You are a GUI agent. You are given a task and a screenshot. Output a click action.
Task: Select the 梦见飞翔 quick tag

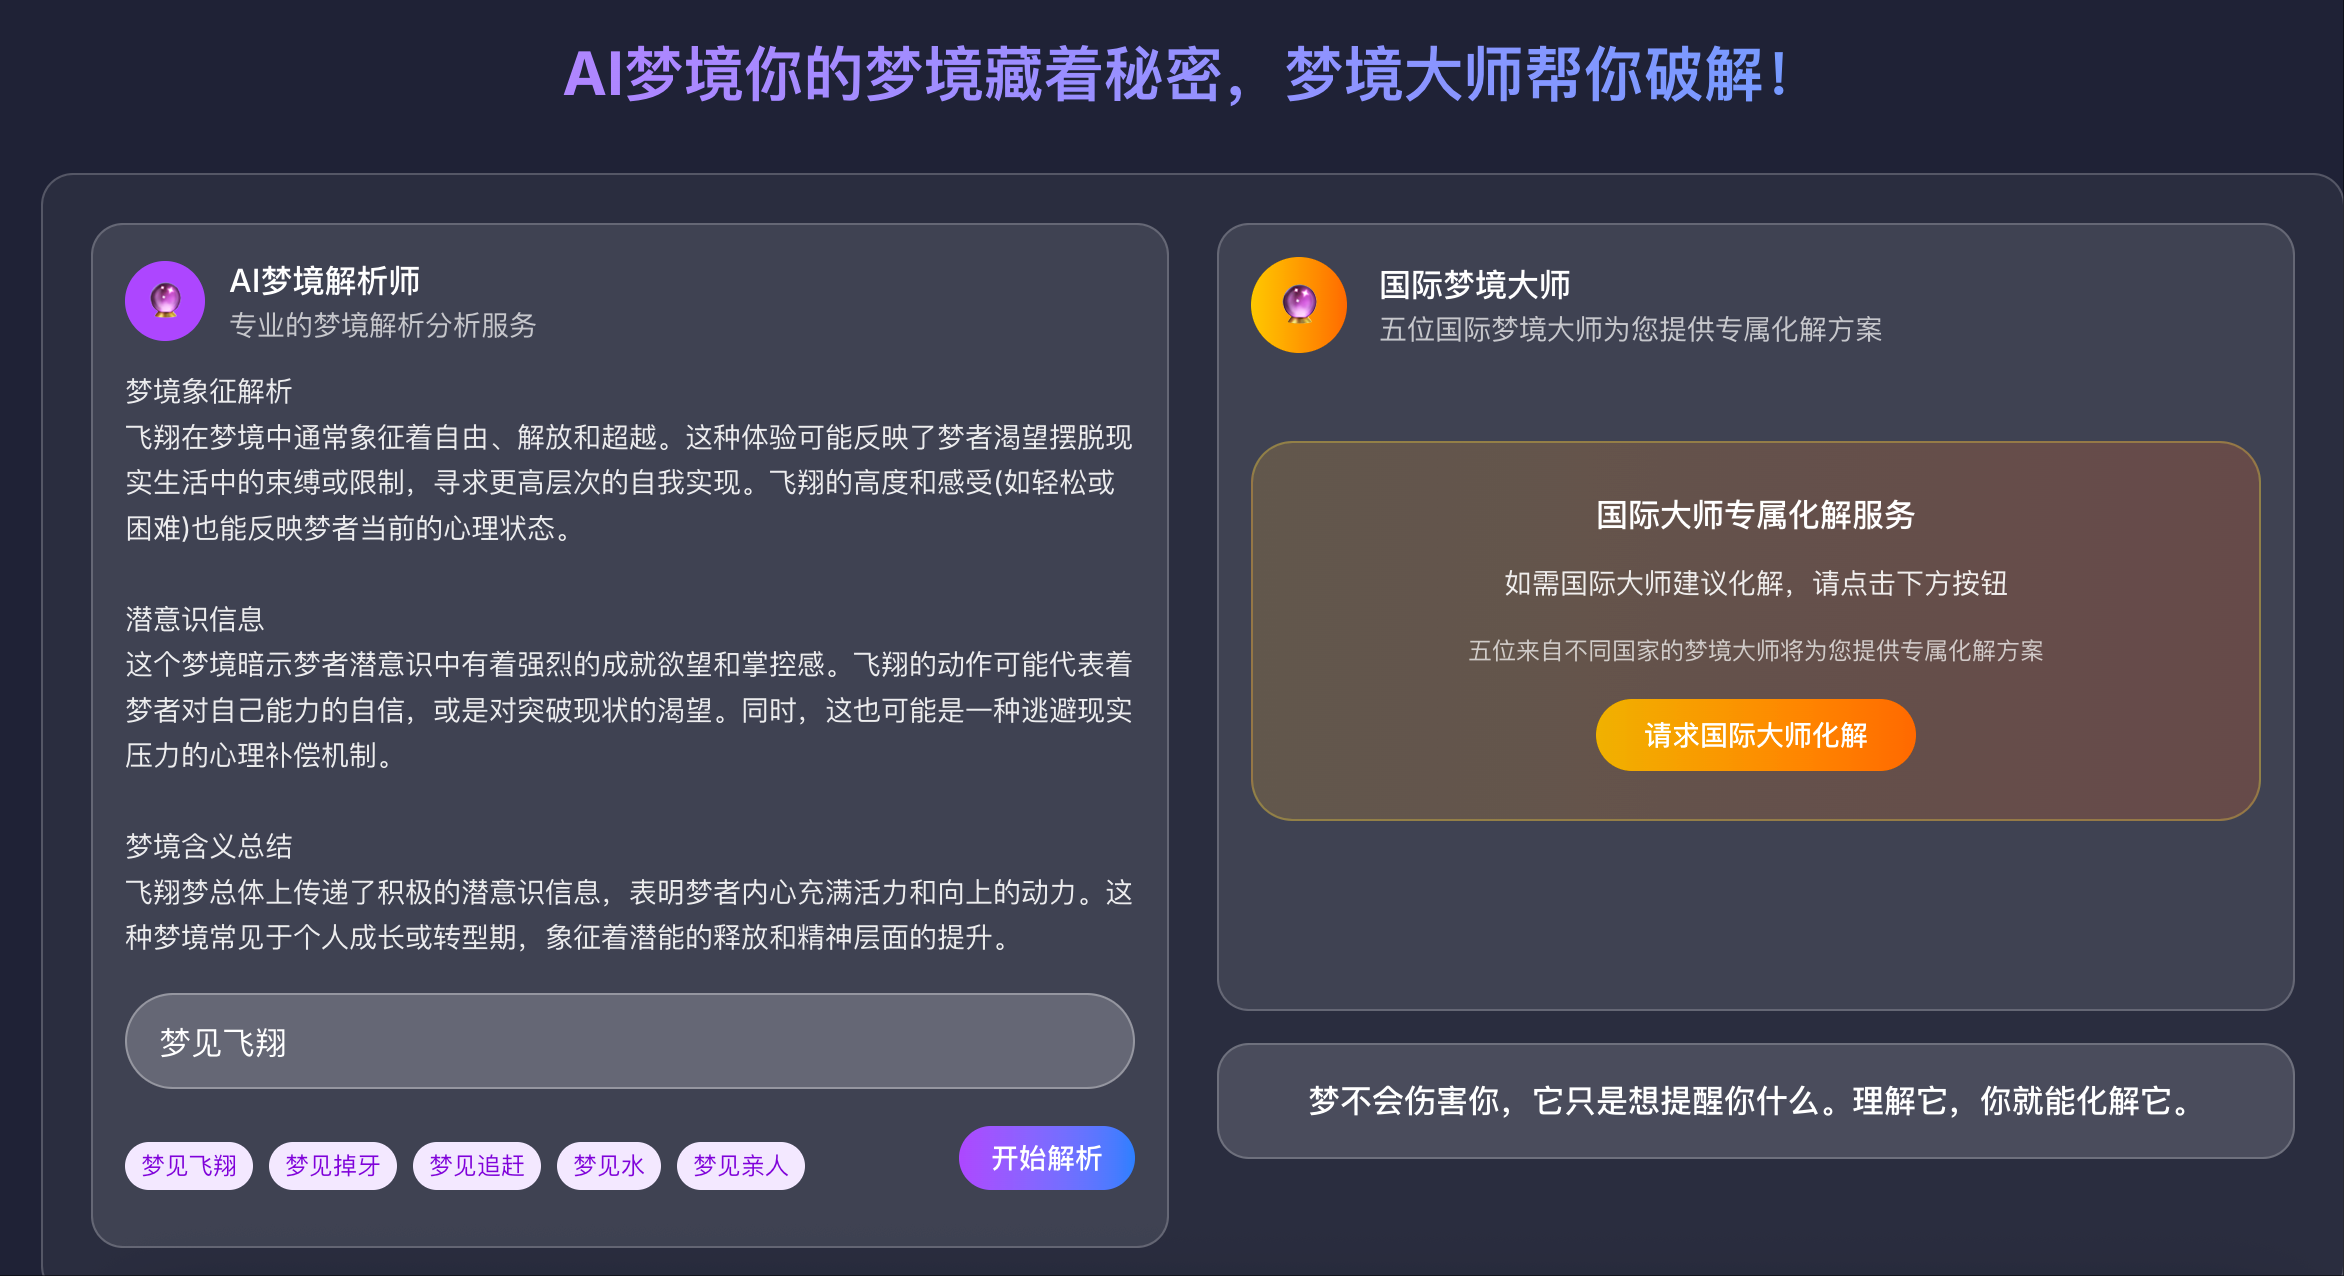tap(188, 1164)
